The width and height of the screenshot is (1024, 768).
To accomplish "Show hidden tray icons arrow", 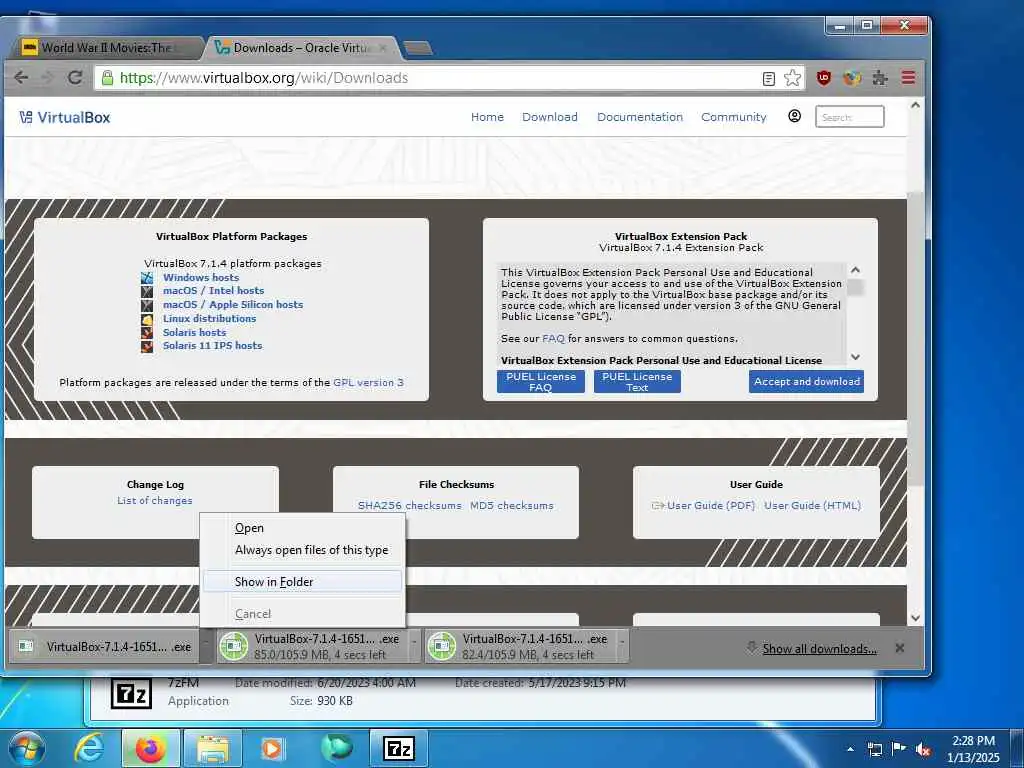I will (x=850, y=750).
